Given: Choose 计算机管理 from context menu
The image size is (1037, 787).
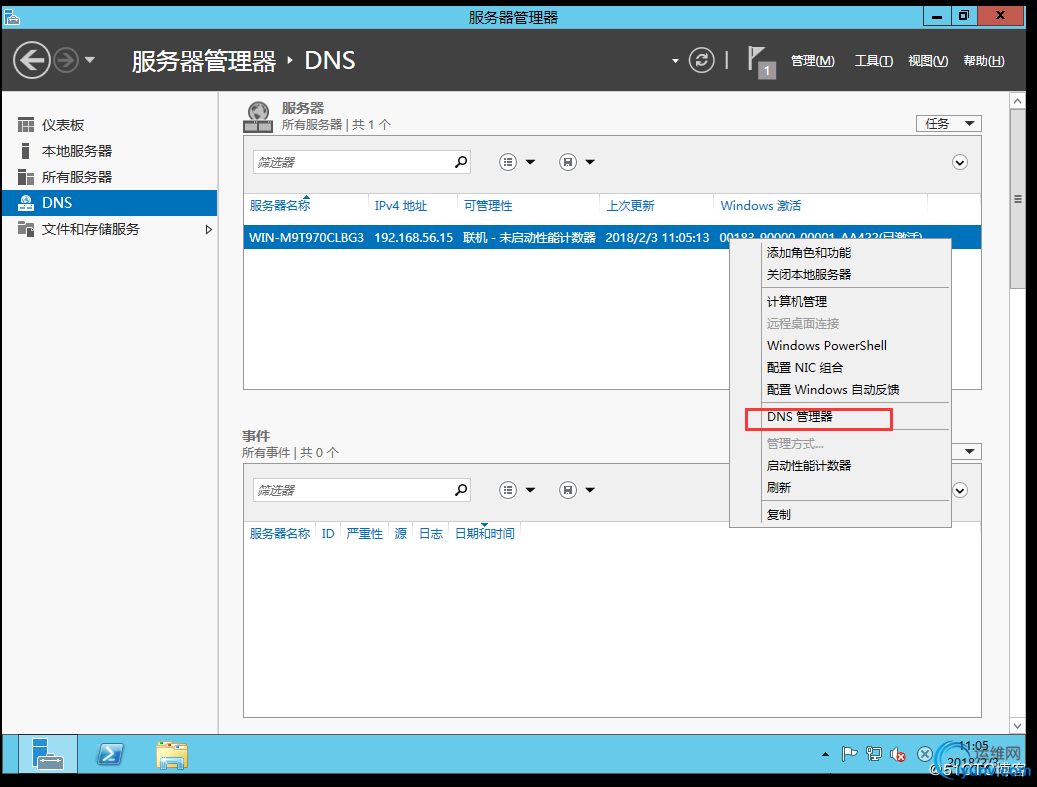Looking at the screenshot, I should 840,302.
